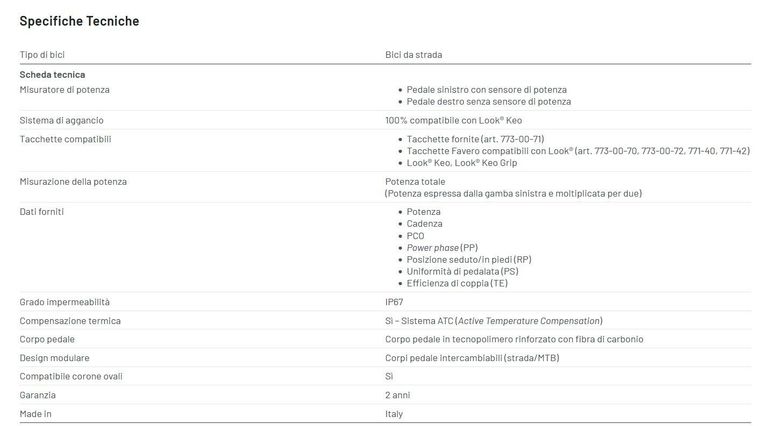Select the Tipo di bici label
Image resolution: width=770 pixels, height=426 pixels.
pos(42,55)
